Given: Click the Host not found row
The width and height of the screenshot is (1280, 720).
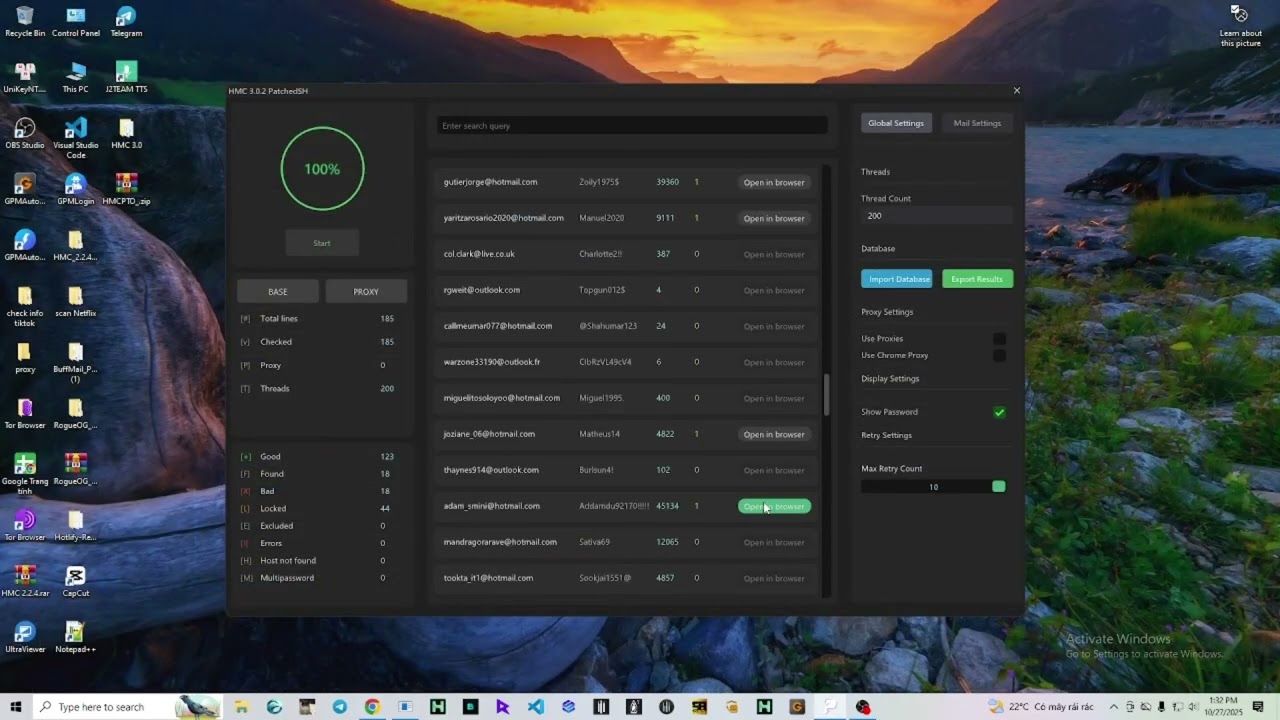Looking at the screenshot, I should pos(318,561).
